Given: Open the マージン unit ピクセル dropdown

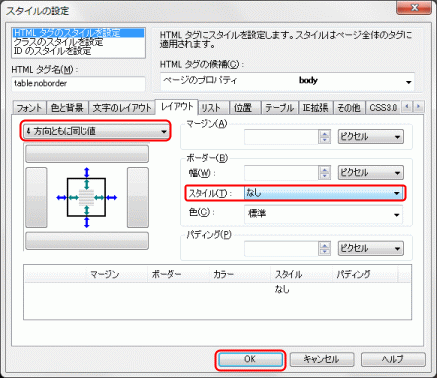Looking at the screenshot, I should point(371,137).
